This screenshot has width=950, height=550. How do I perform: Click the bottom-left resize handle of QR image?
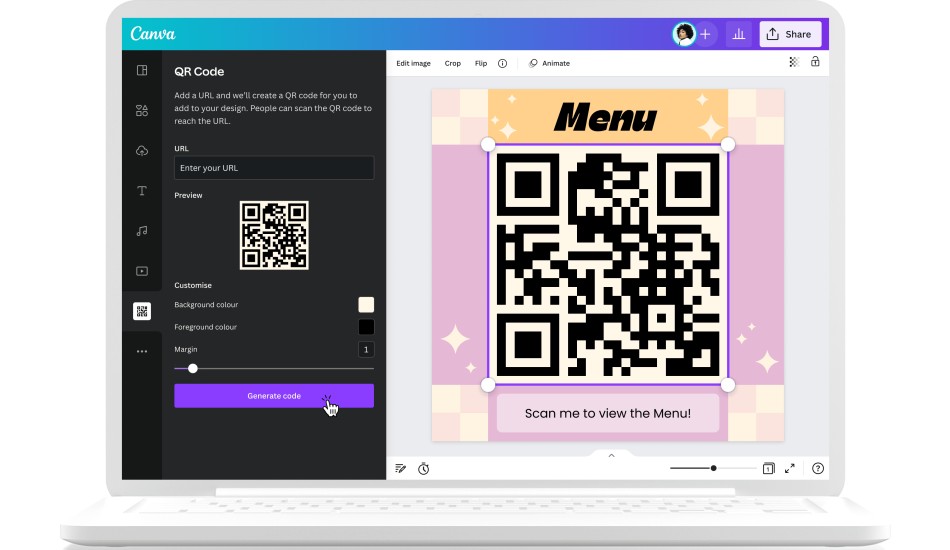click(x=488, y=385)
